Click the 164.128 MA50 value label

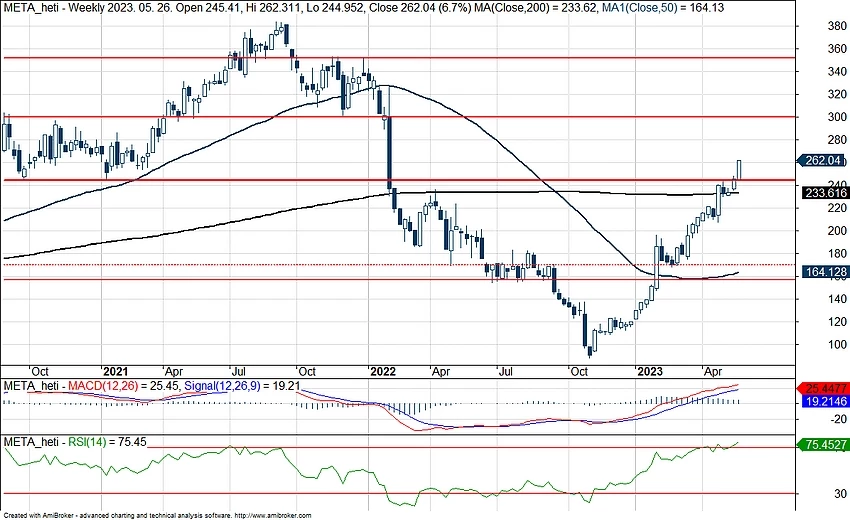tap(825, 272)
